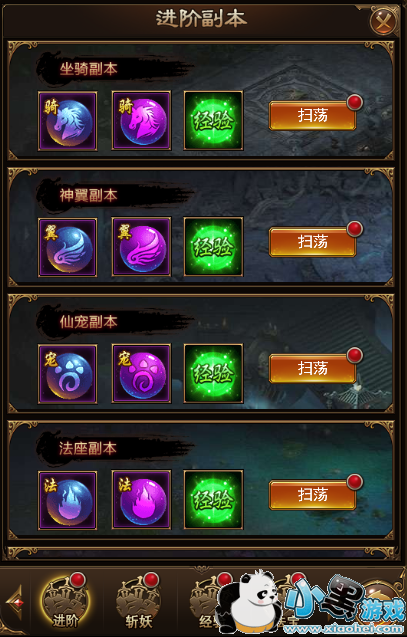The width and height of the screenshot is (407, 637).
Task: Click the left arrow beside bottom tabs
Action: (14, 603)
